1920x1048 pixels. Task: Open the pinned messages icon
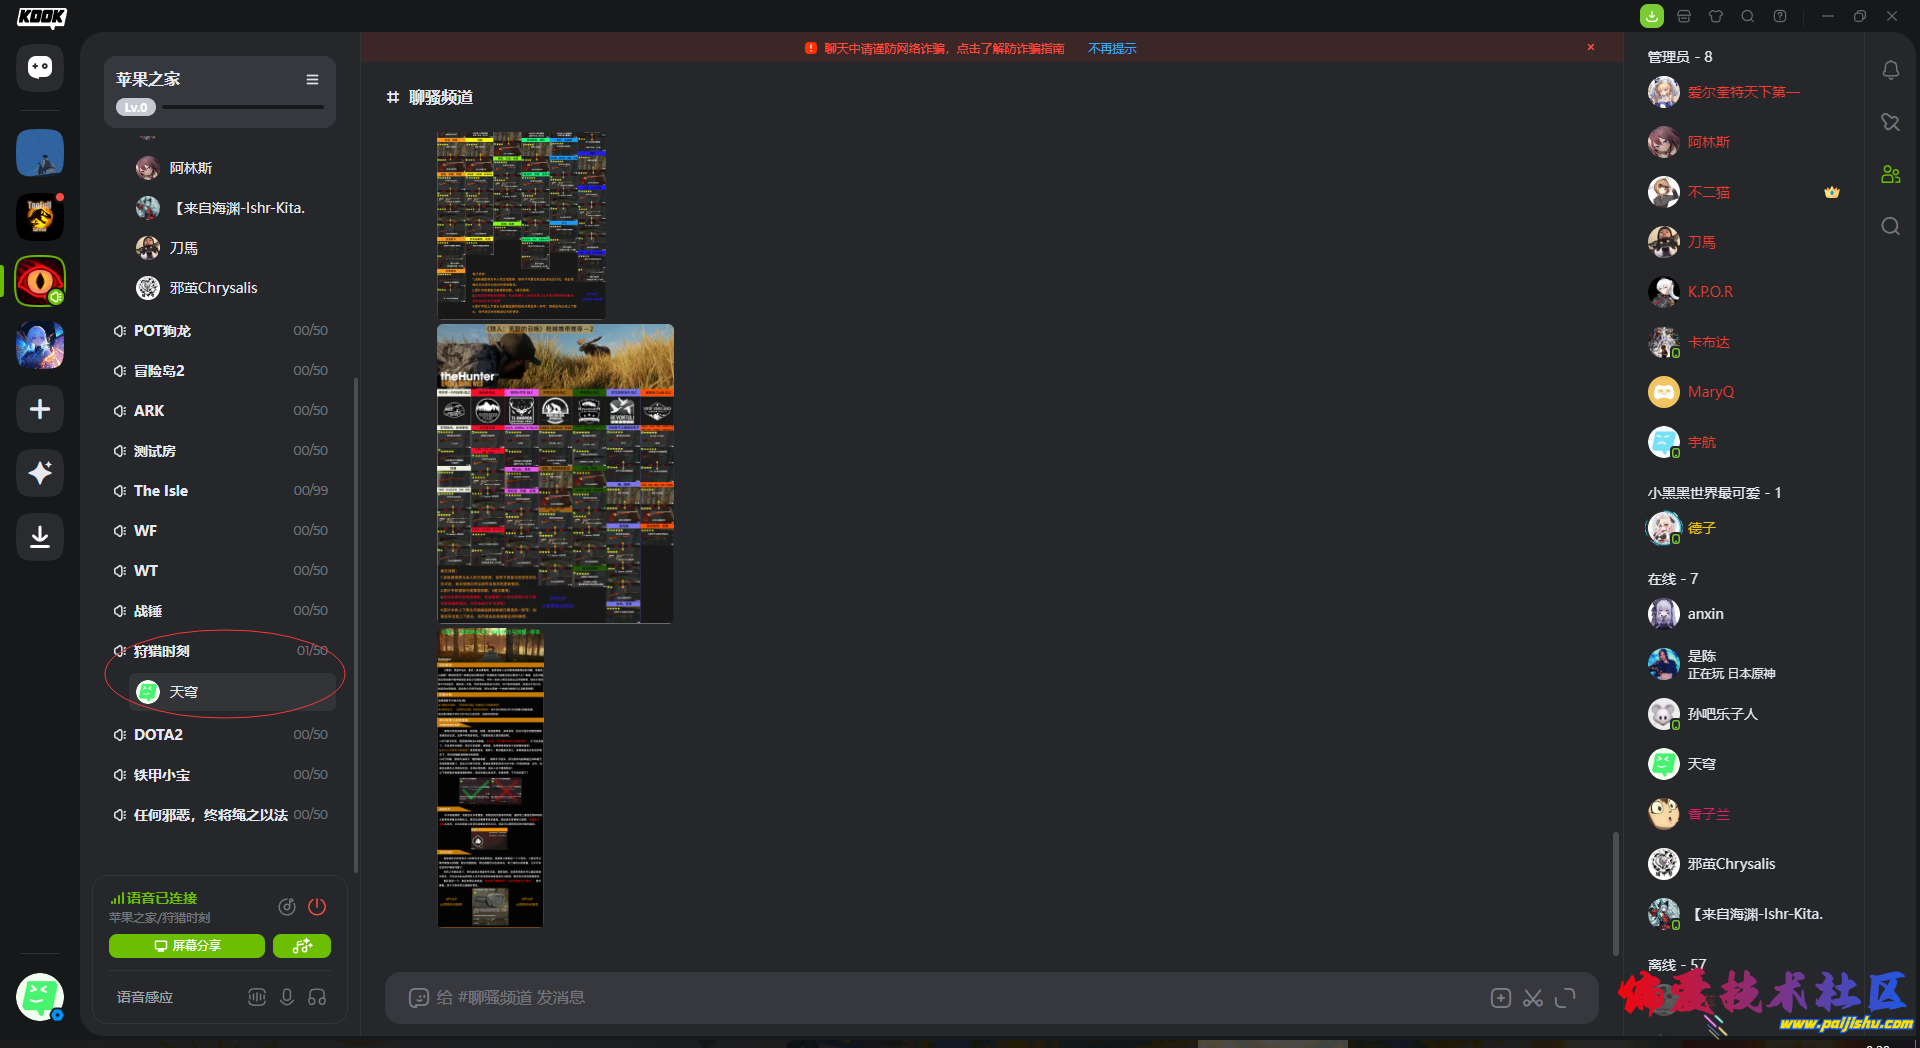pos(1890,122)
